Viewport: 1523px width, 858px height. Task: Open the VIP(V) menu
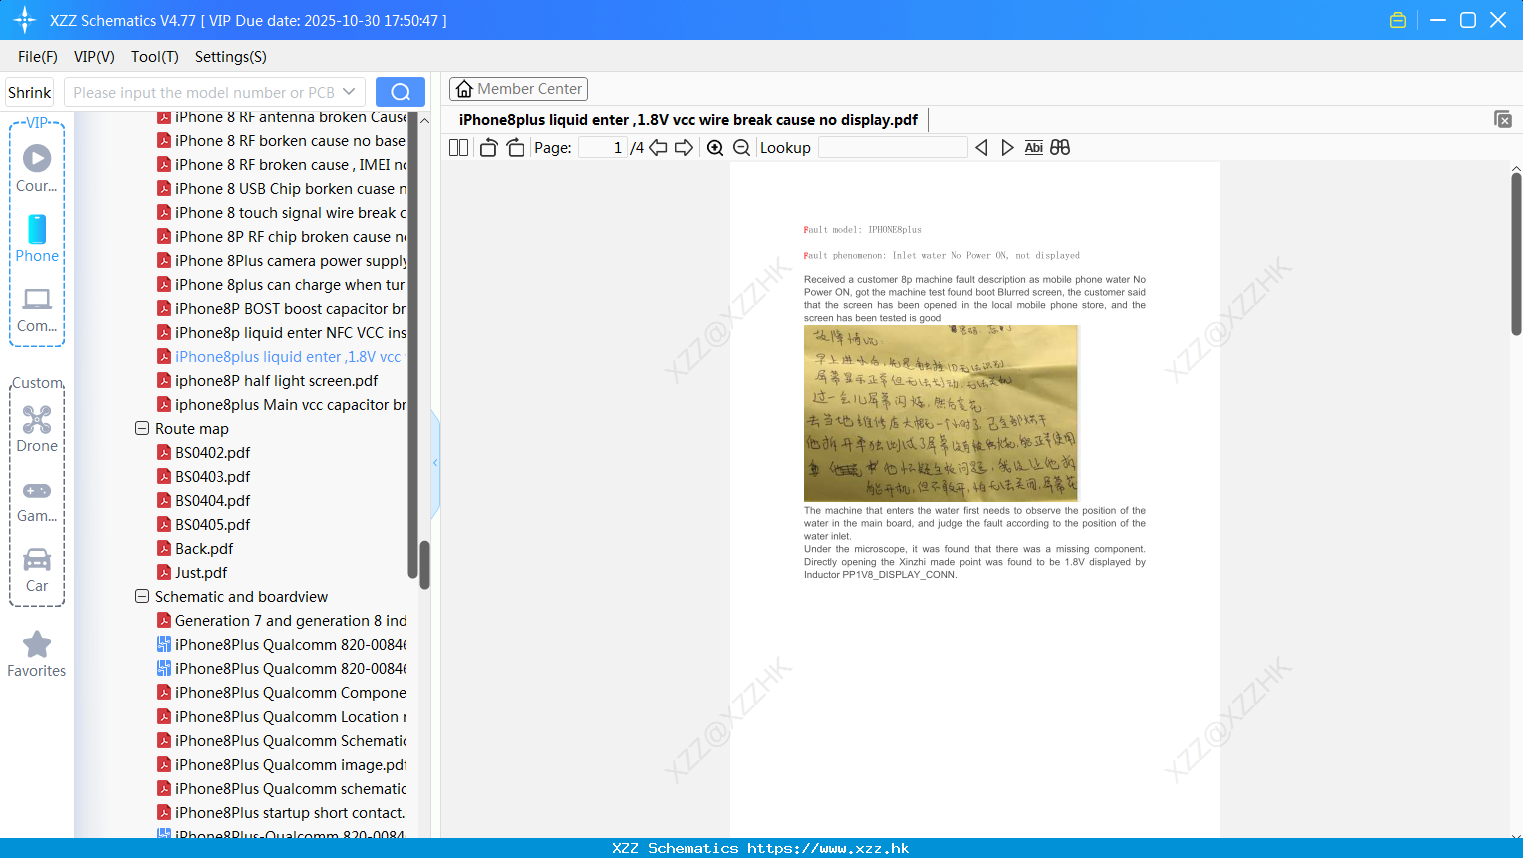click(x=94, y=57)
